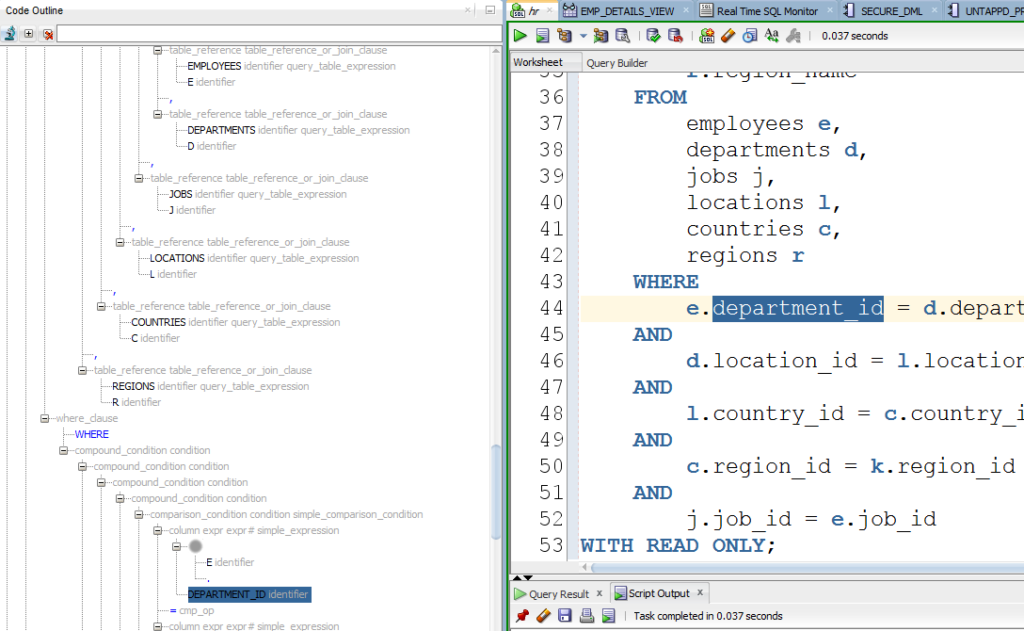Click the Unshared SQL Worksheet icon
Screen dimensions: 1024x631
[x=706, y=36]
